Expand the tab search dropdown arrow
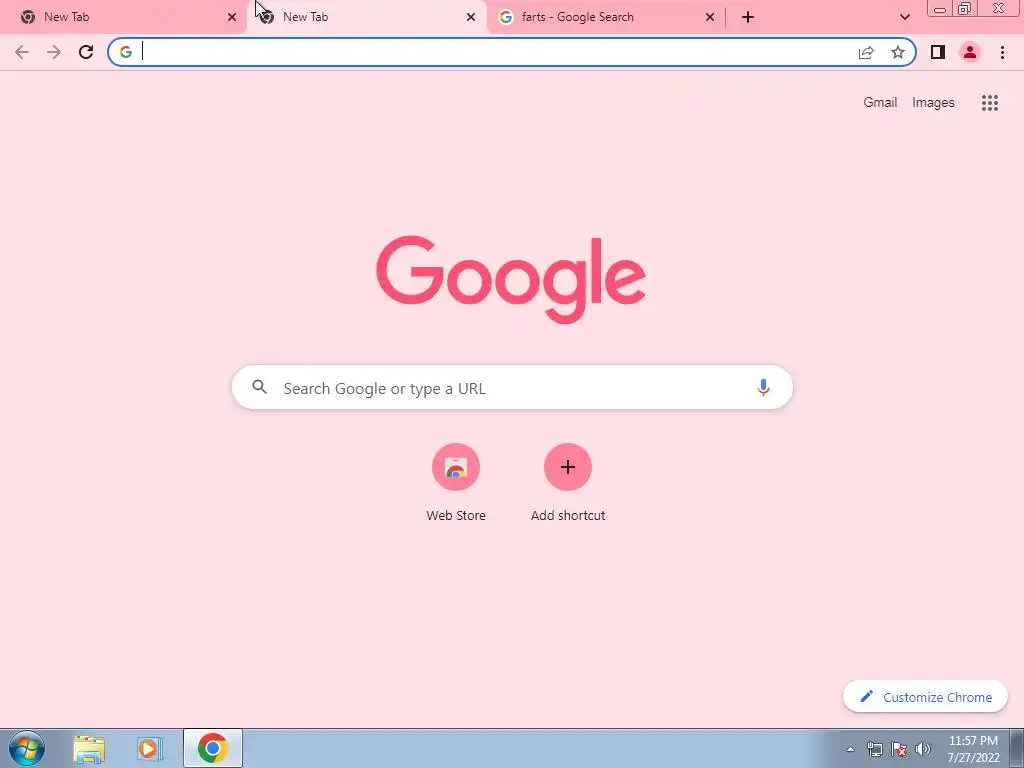Screen dimensions: 1024x768 pos(904,17)
